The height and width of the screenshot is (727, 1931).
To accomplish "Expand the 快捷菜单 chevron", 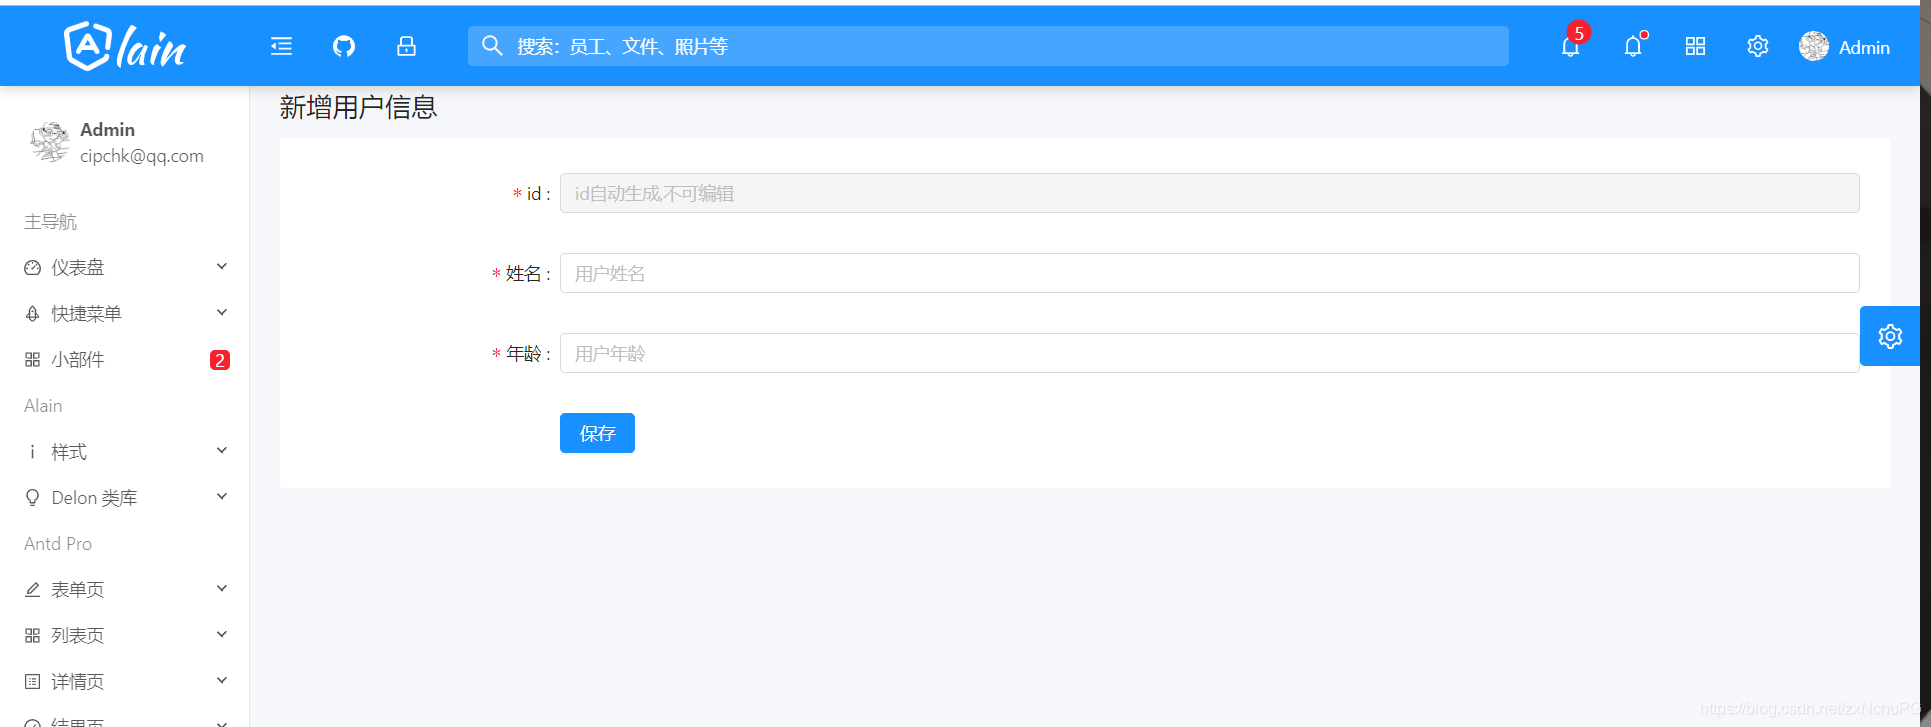I will 222,312.
